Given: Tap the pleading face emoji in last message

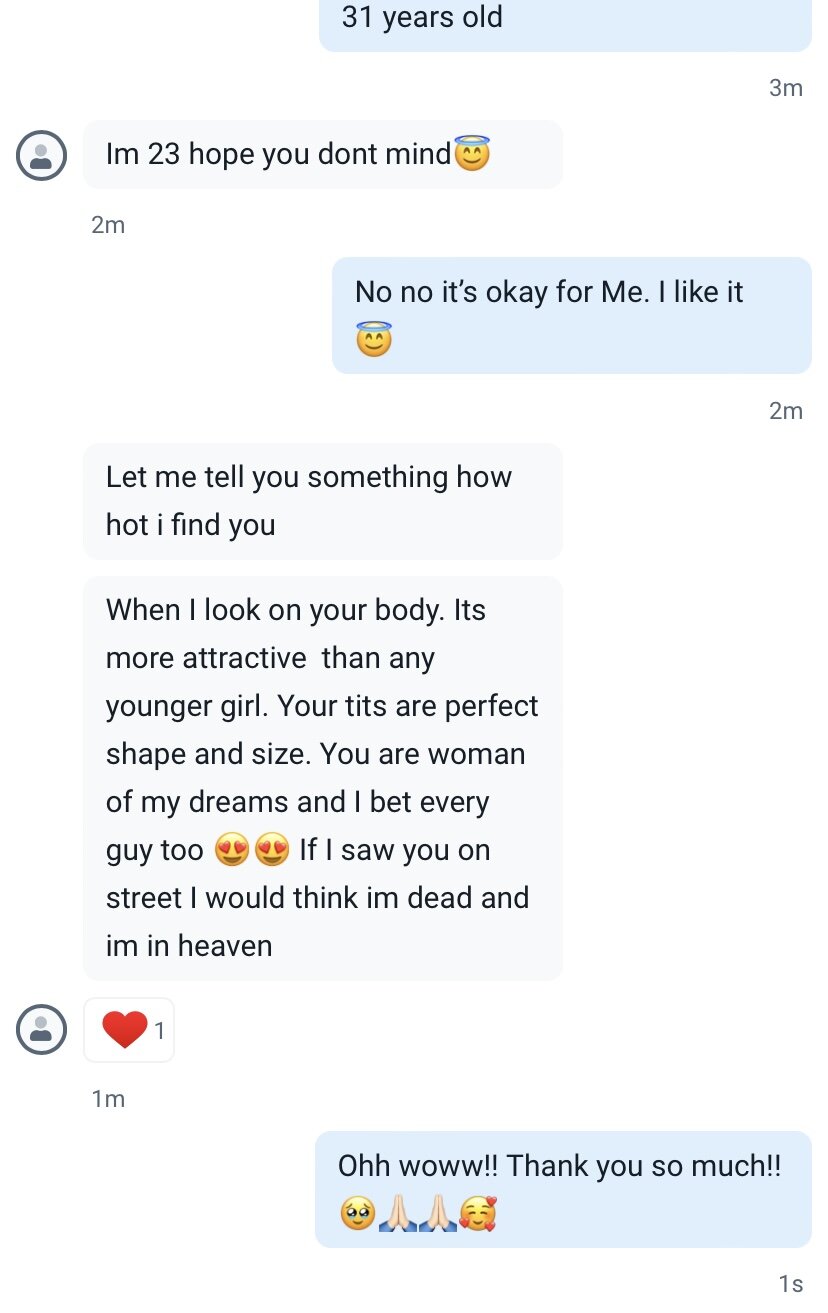Looking at the screenshot, I should 357,1216.
